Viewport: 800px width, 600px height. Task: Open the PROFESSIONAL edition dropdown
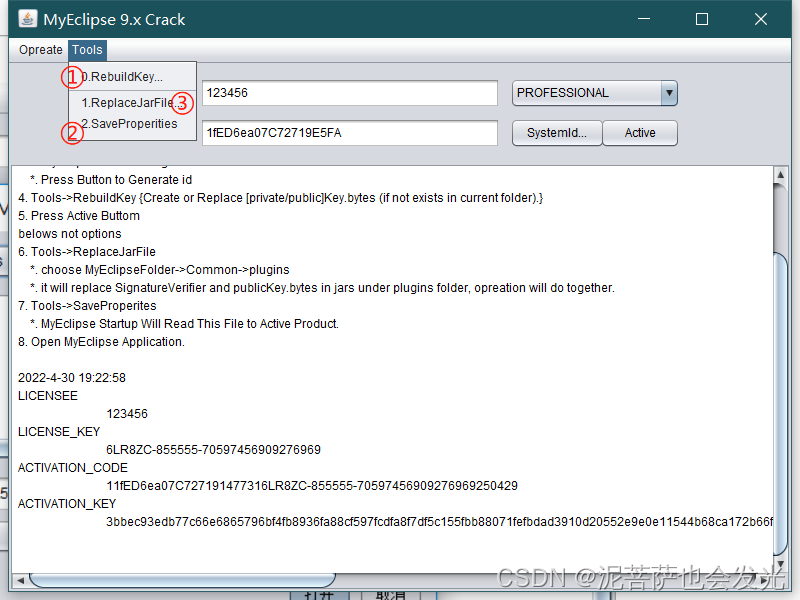pos(594,93)
